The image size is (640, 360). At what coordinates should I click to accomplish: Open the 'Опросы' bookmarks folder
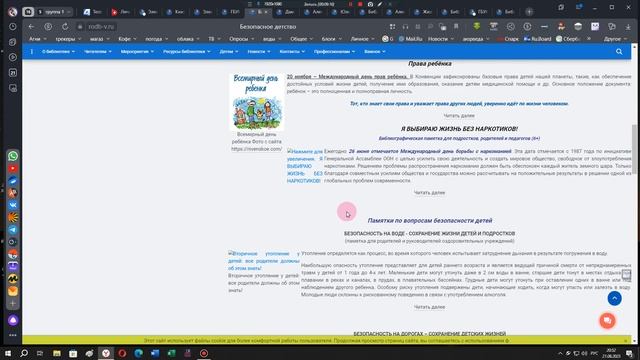241,39
